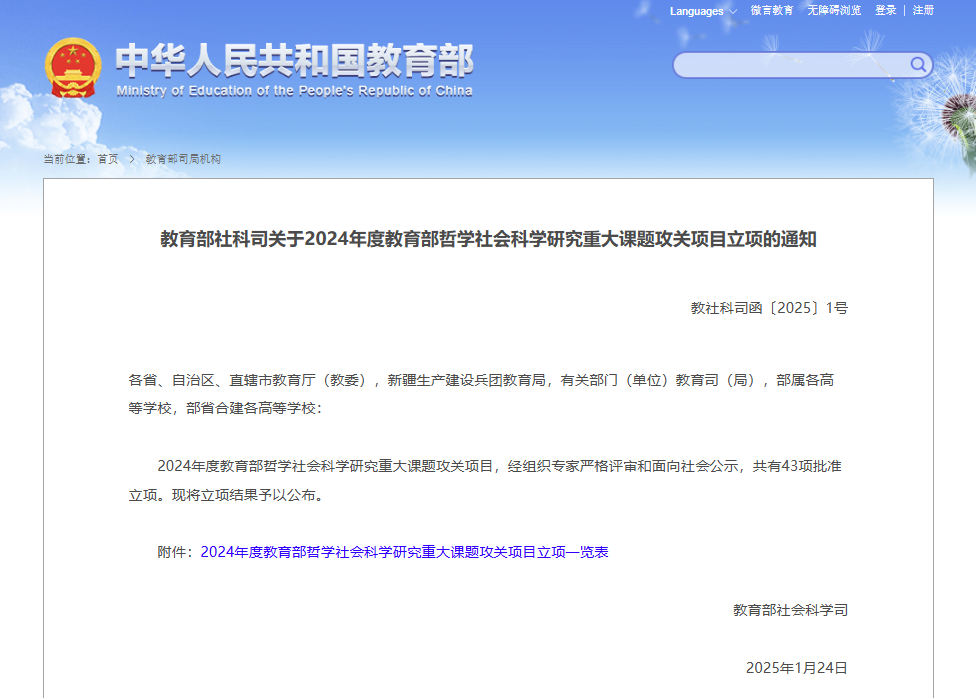Click the notice headline about 重大课题攻关项目立项
Screen dimensions: 976x698
coord(488,240)
